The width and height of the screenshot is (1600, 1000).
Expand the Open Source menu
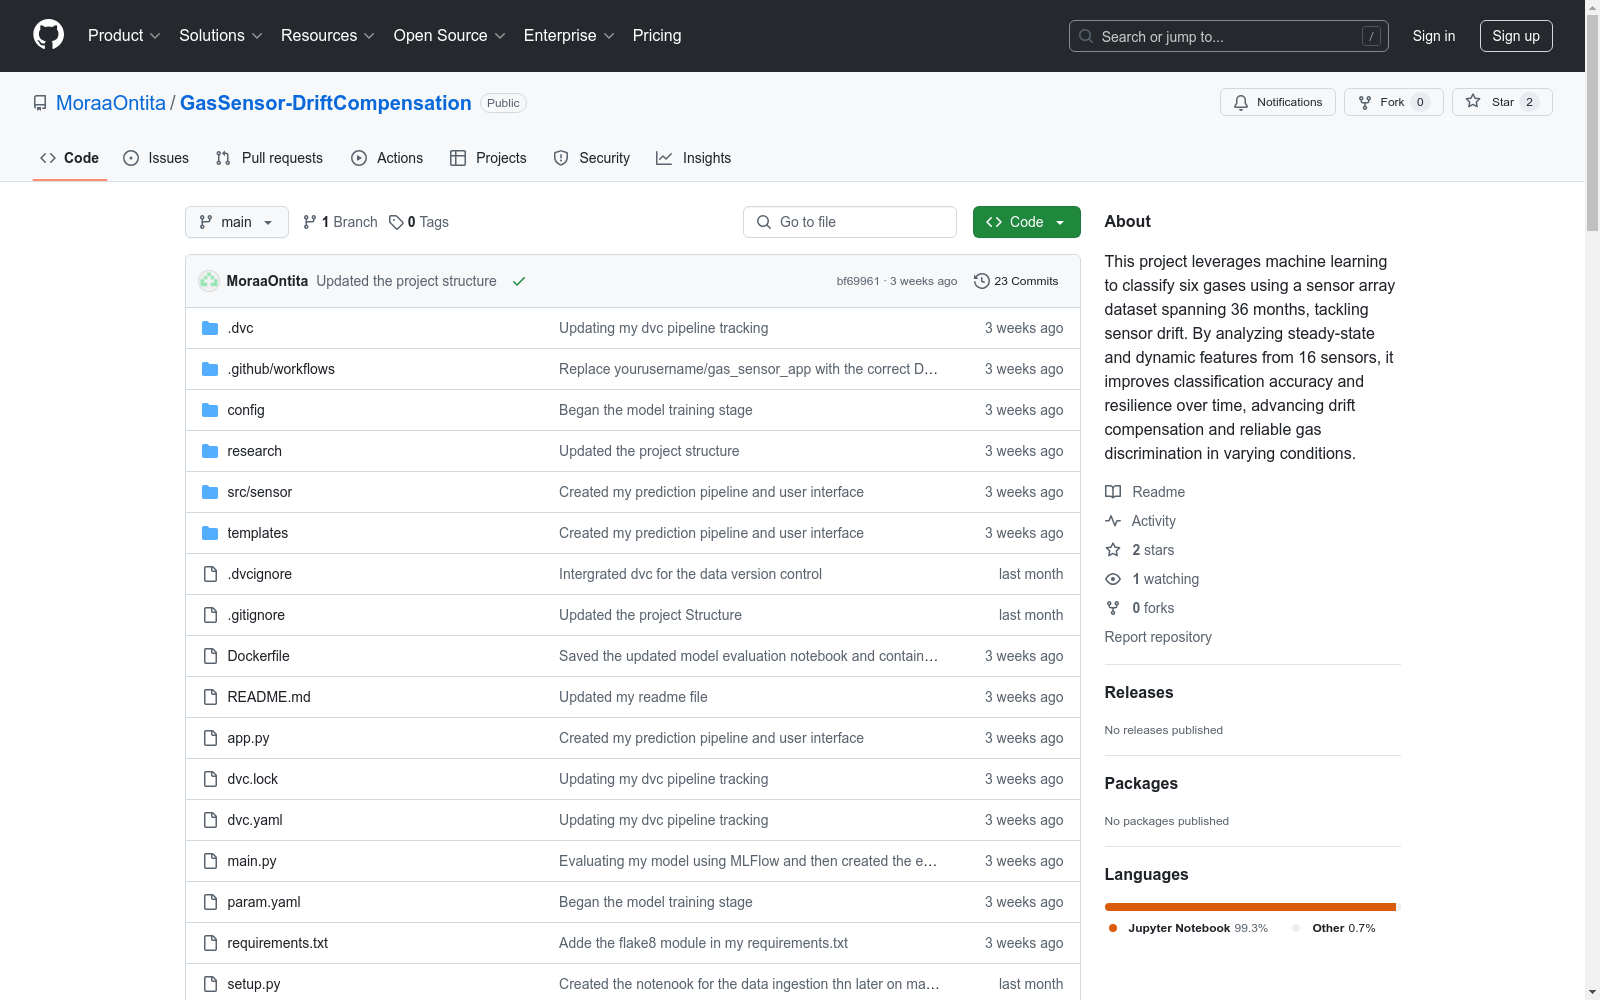[x=449, y=35]
